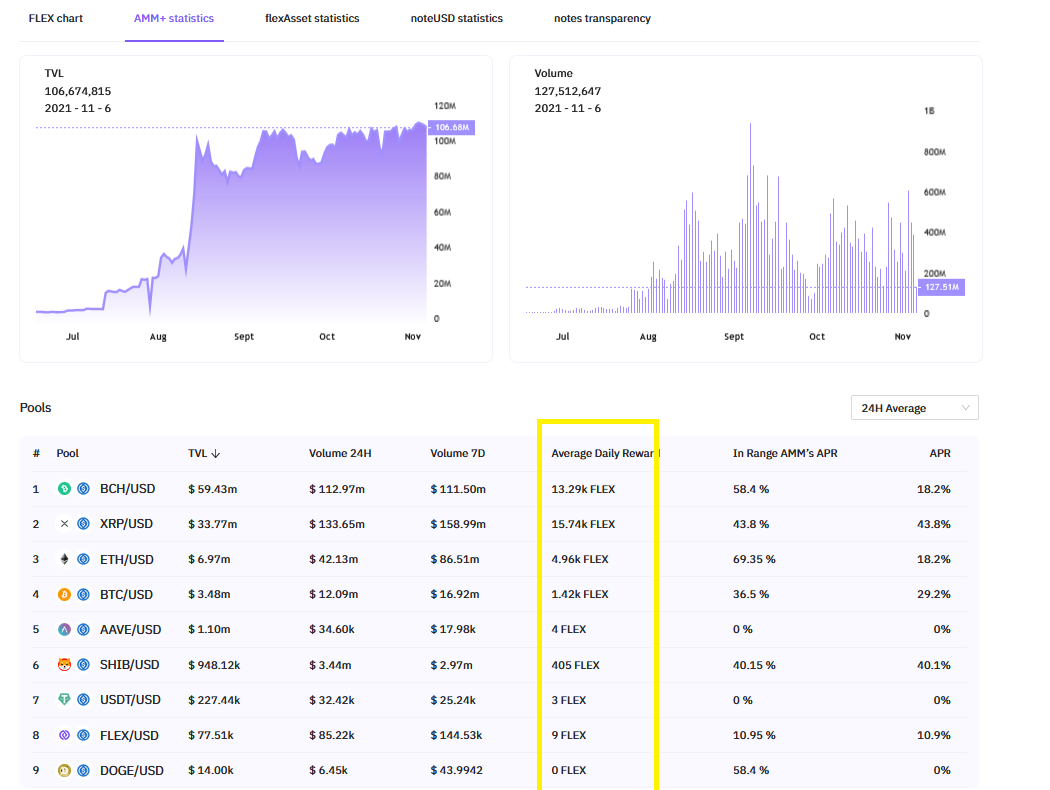The image size is (1050, 790).
Task: Click the ETH diamond icon
Action: tap(64, 559)
